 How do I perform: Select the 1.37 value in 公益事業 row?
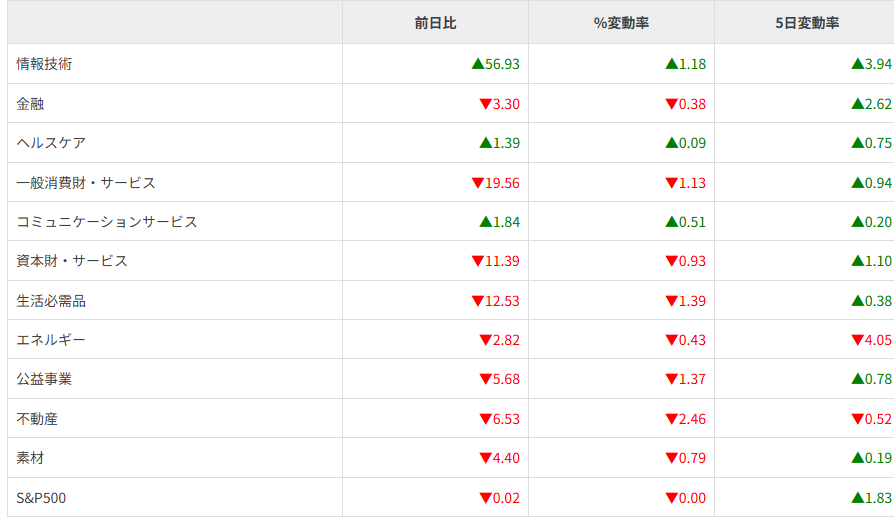(x=692, y=379)
